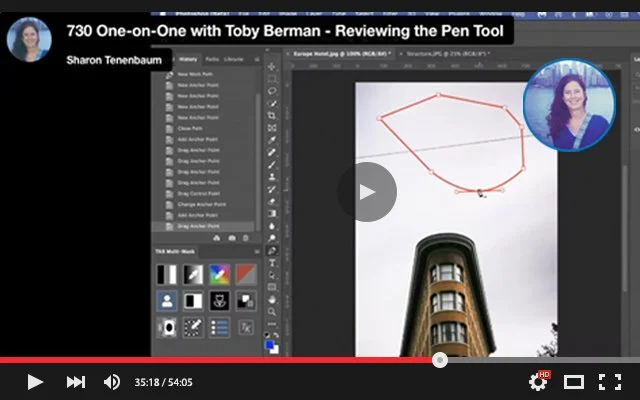Click the document window vertical scrollbar
640x400 pixels.
(624, 229)
